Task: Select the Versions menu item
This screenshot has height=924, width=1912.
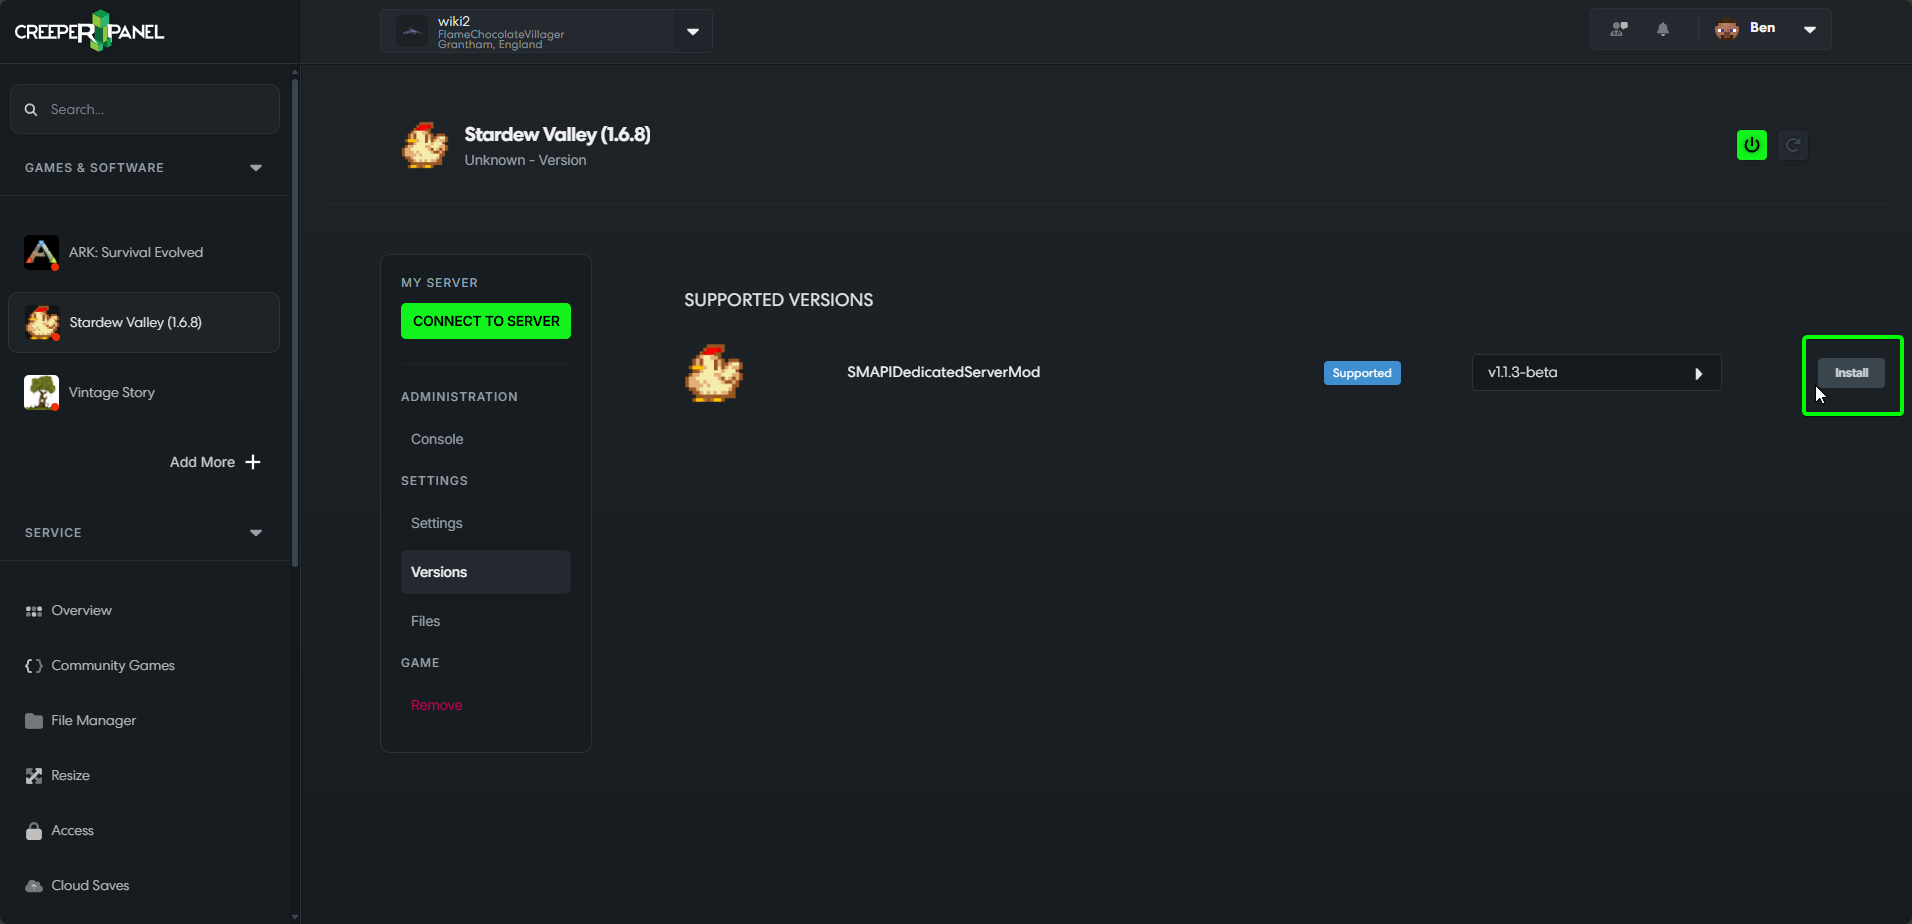Action: tap(486, 572)
